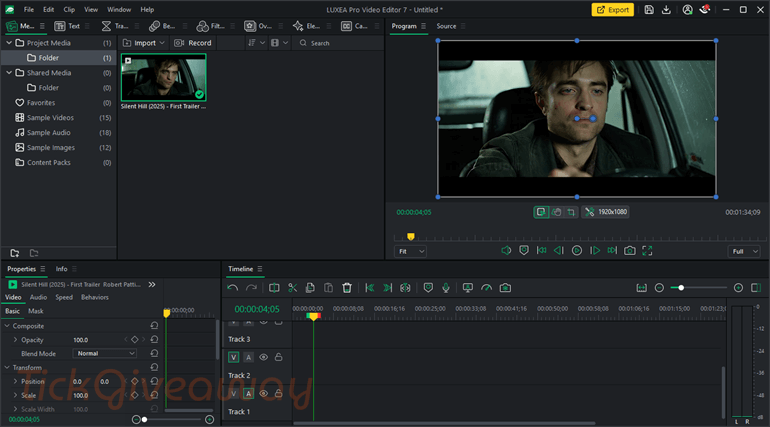The width and height of the screenshot is (770, 427).
Task: Mute the preview volume speaker
Action: 506,251
